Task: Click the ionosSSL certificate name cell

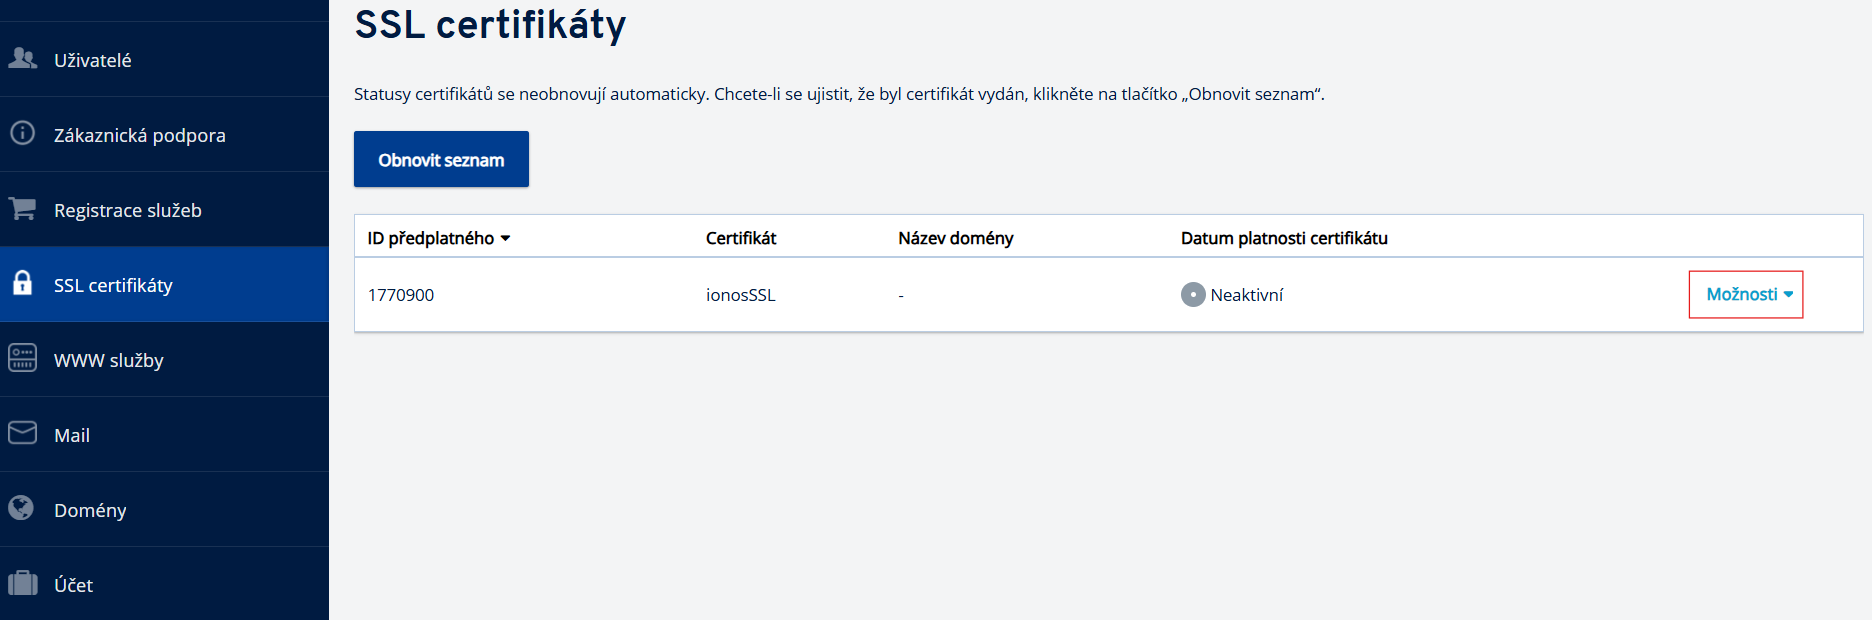Action: [x=740, y=296]
